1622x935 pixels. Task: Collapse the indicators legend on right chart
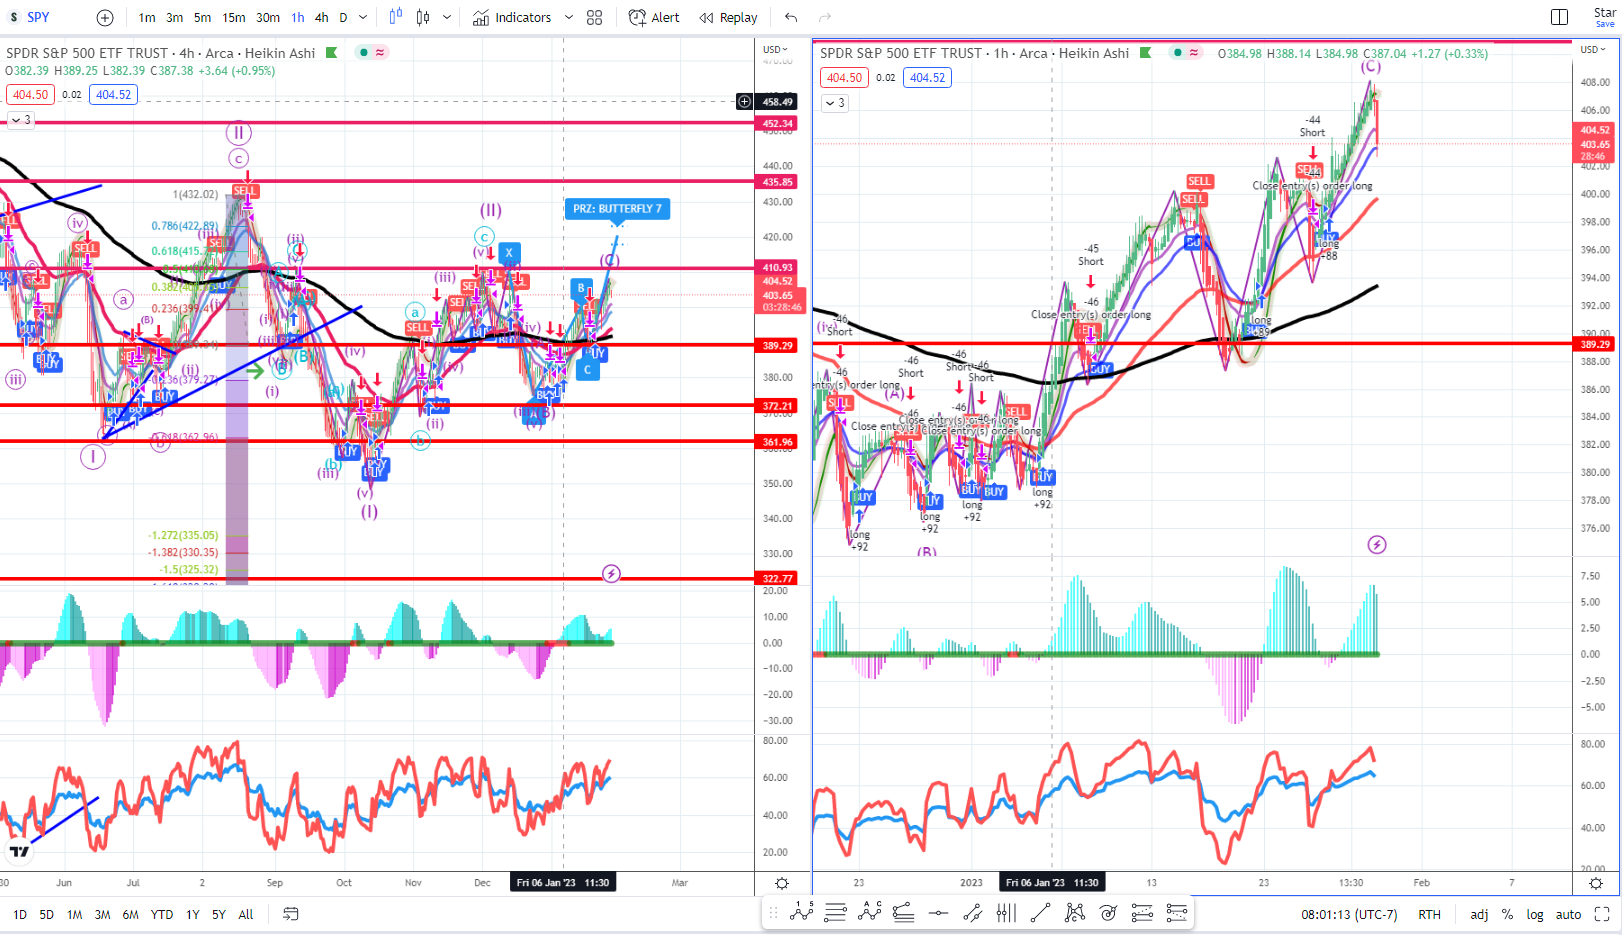pos(834,102)
